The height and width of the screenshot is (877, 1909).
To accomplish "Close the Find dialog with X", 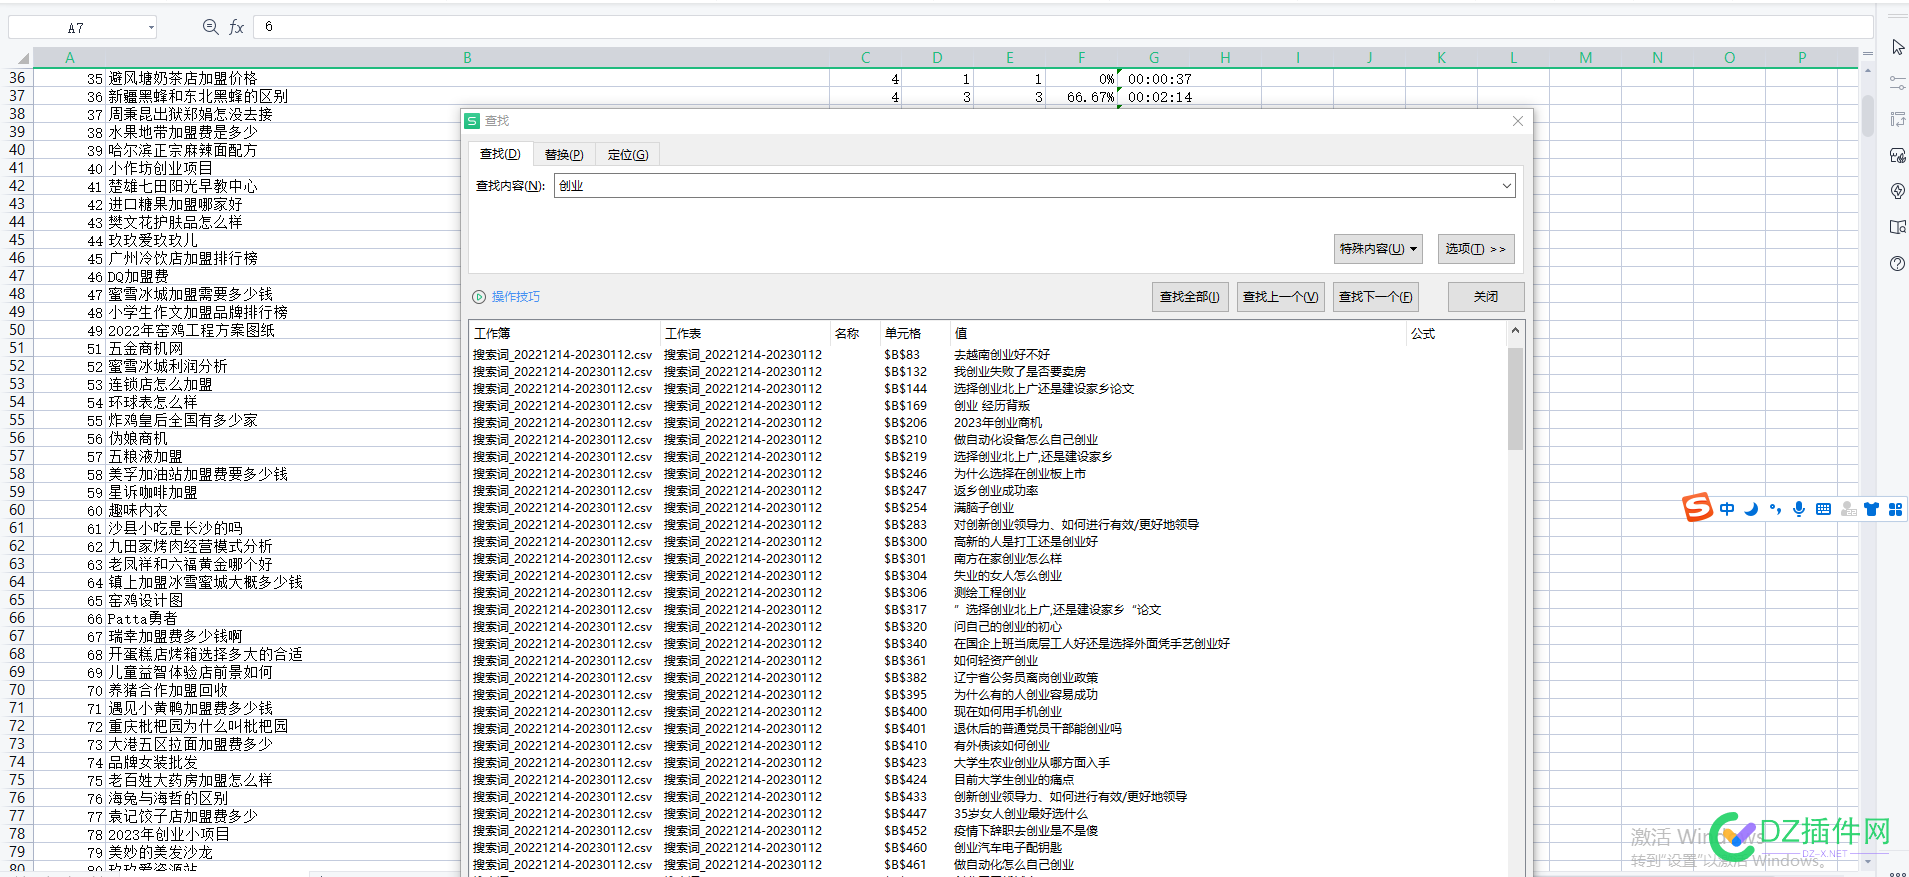I will 1517,121.
